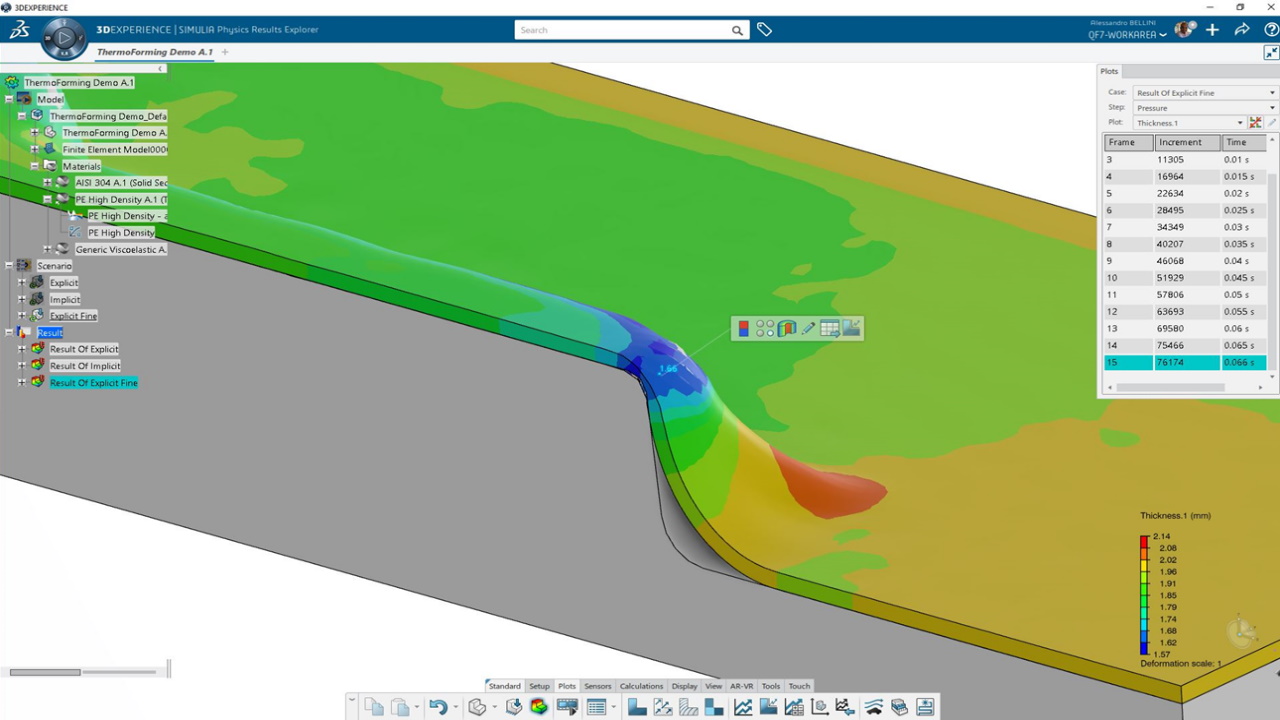
Task: Open the Case dropdown in Plots panel
Action: pos(1205,93)
